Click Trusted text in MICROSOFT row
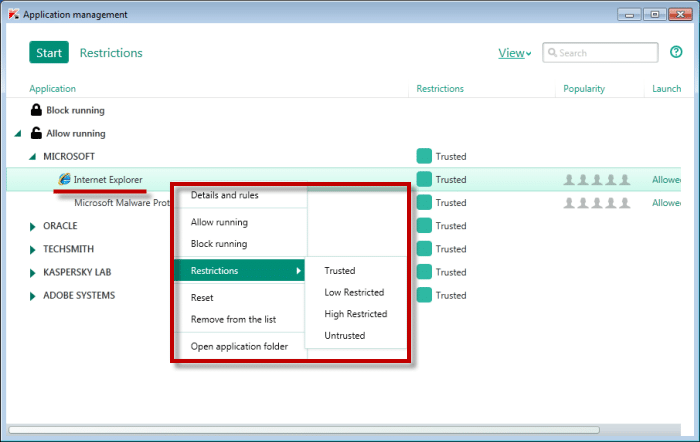The image size is (700, 442). click(451, 157)
